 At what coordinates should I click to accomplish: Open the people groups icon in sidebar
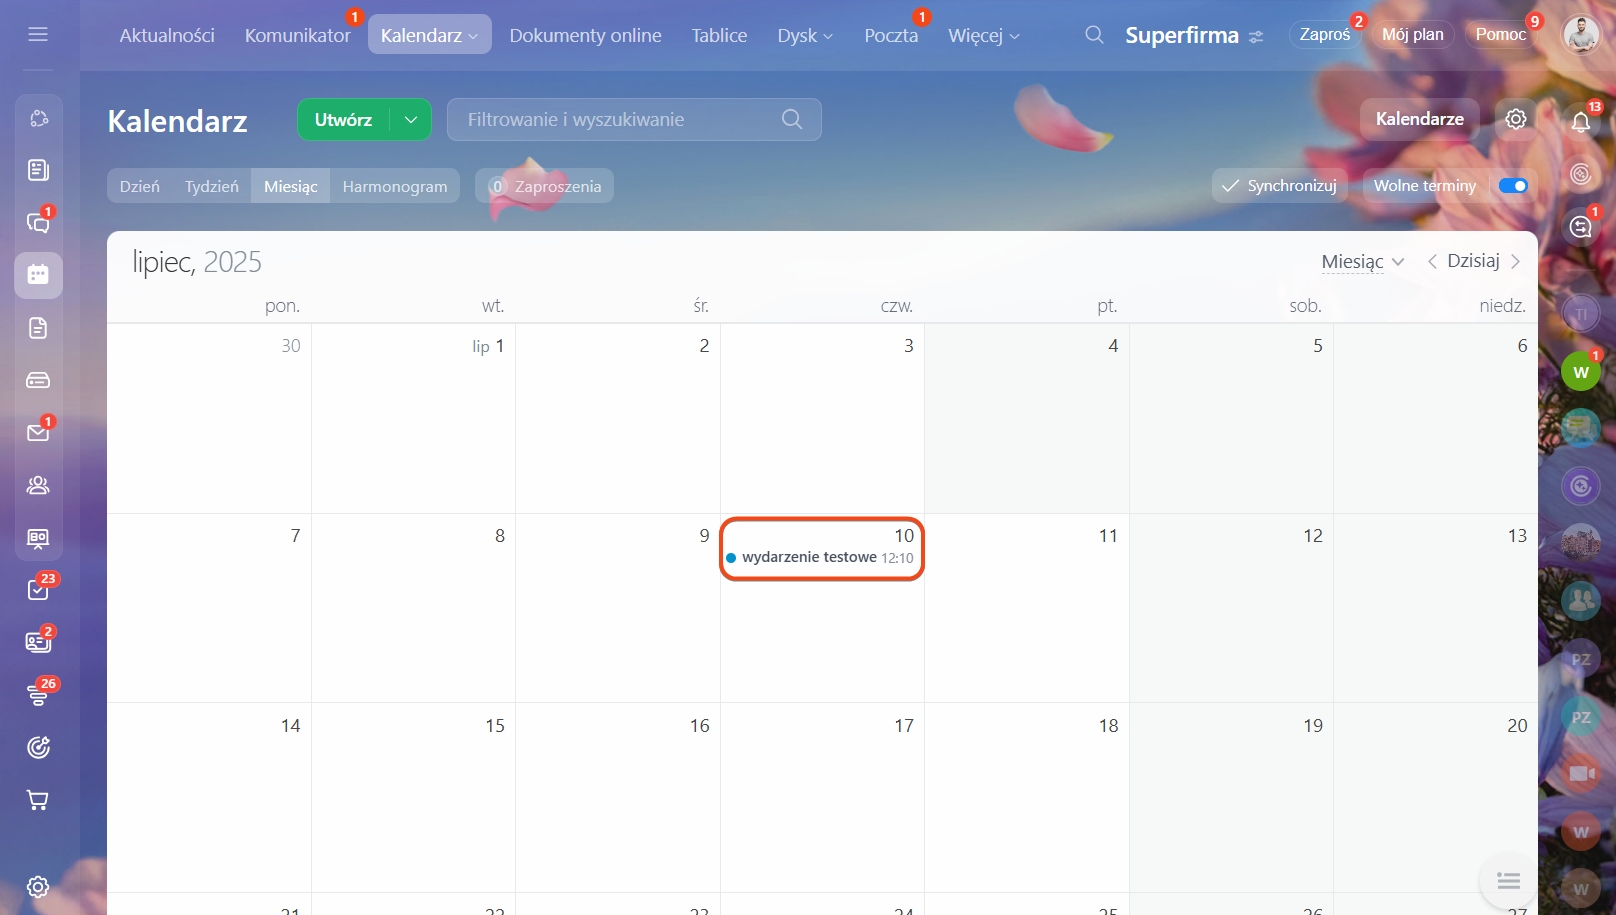pyautogui.click(x=38, y=485)
